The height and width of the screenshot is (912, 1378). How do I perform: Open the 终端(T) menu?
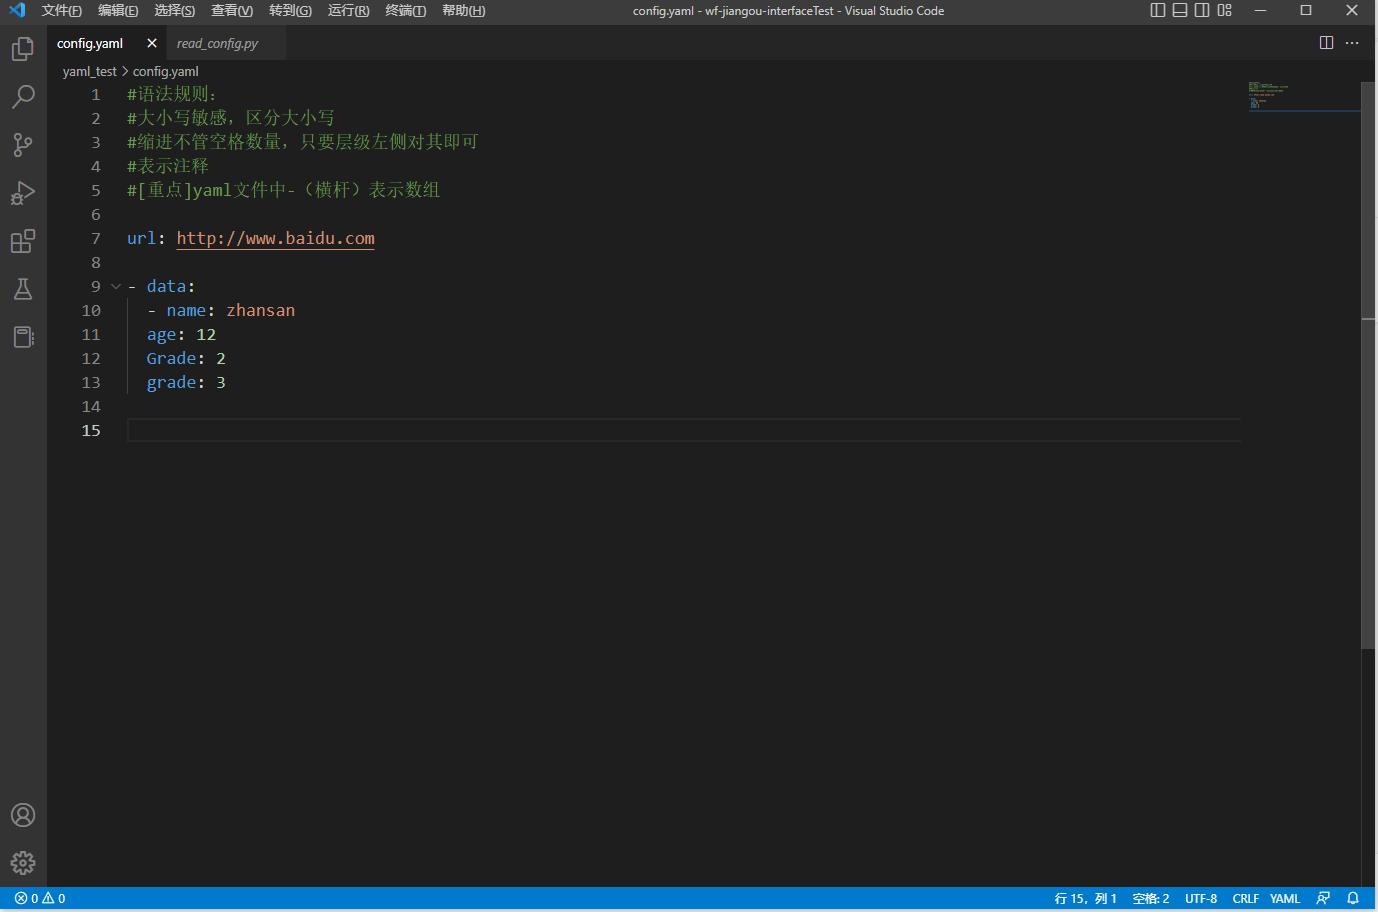[x=405, y=11]
